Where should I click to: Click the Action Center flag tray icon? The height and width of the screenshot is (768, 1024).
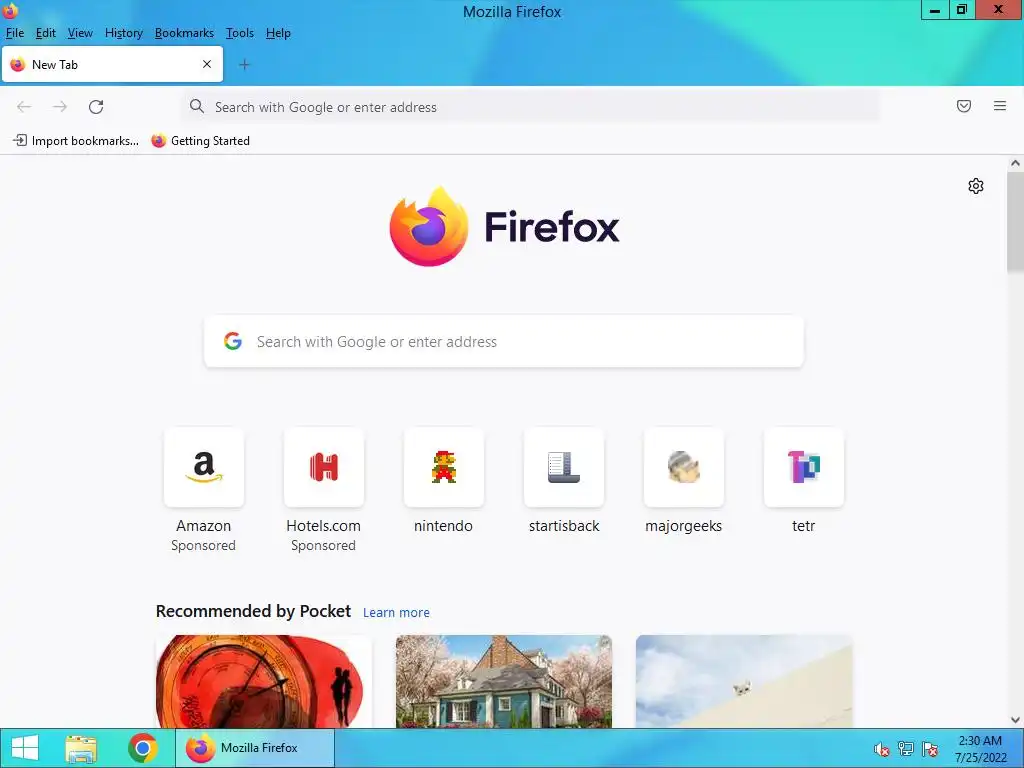point(930,749)
